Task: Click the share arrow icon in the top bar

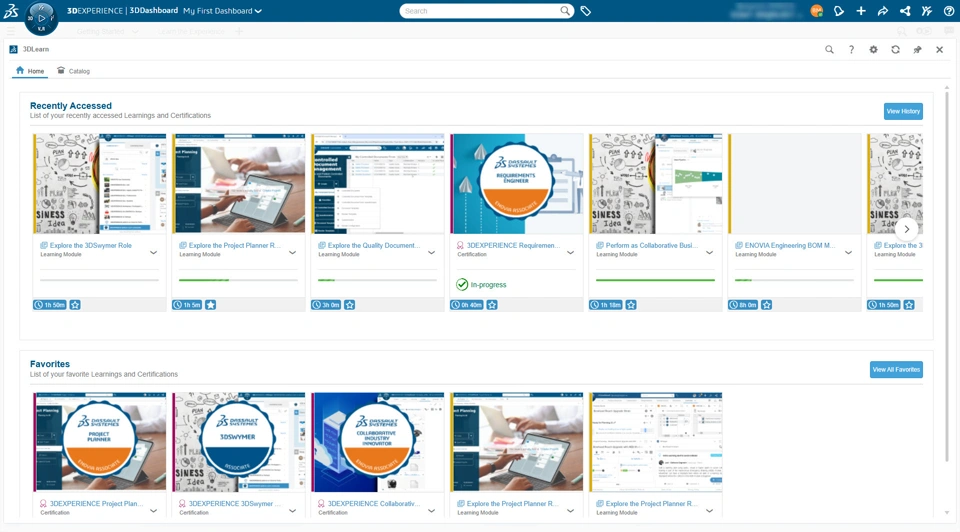Action: click(x=883, y=11)
